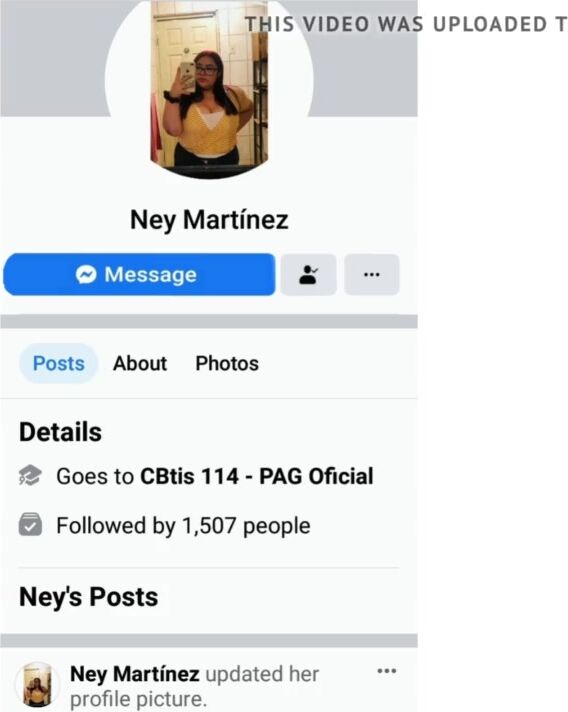
Task: Open the CBtis 114 - PAG Oficial link
Action: point(257,476)
